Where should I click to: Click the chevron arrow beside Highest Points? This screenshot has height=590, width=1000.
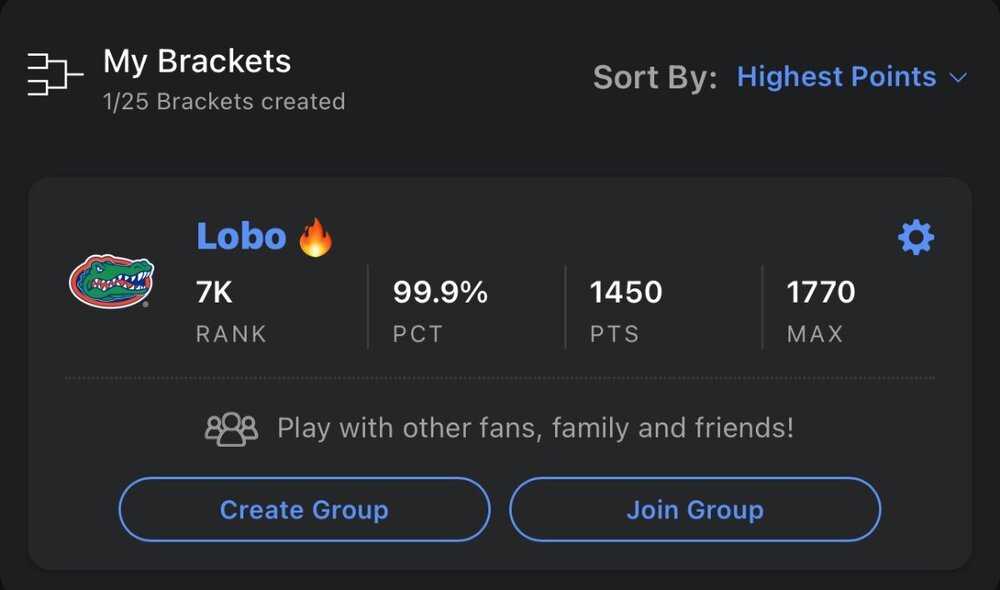958,78
